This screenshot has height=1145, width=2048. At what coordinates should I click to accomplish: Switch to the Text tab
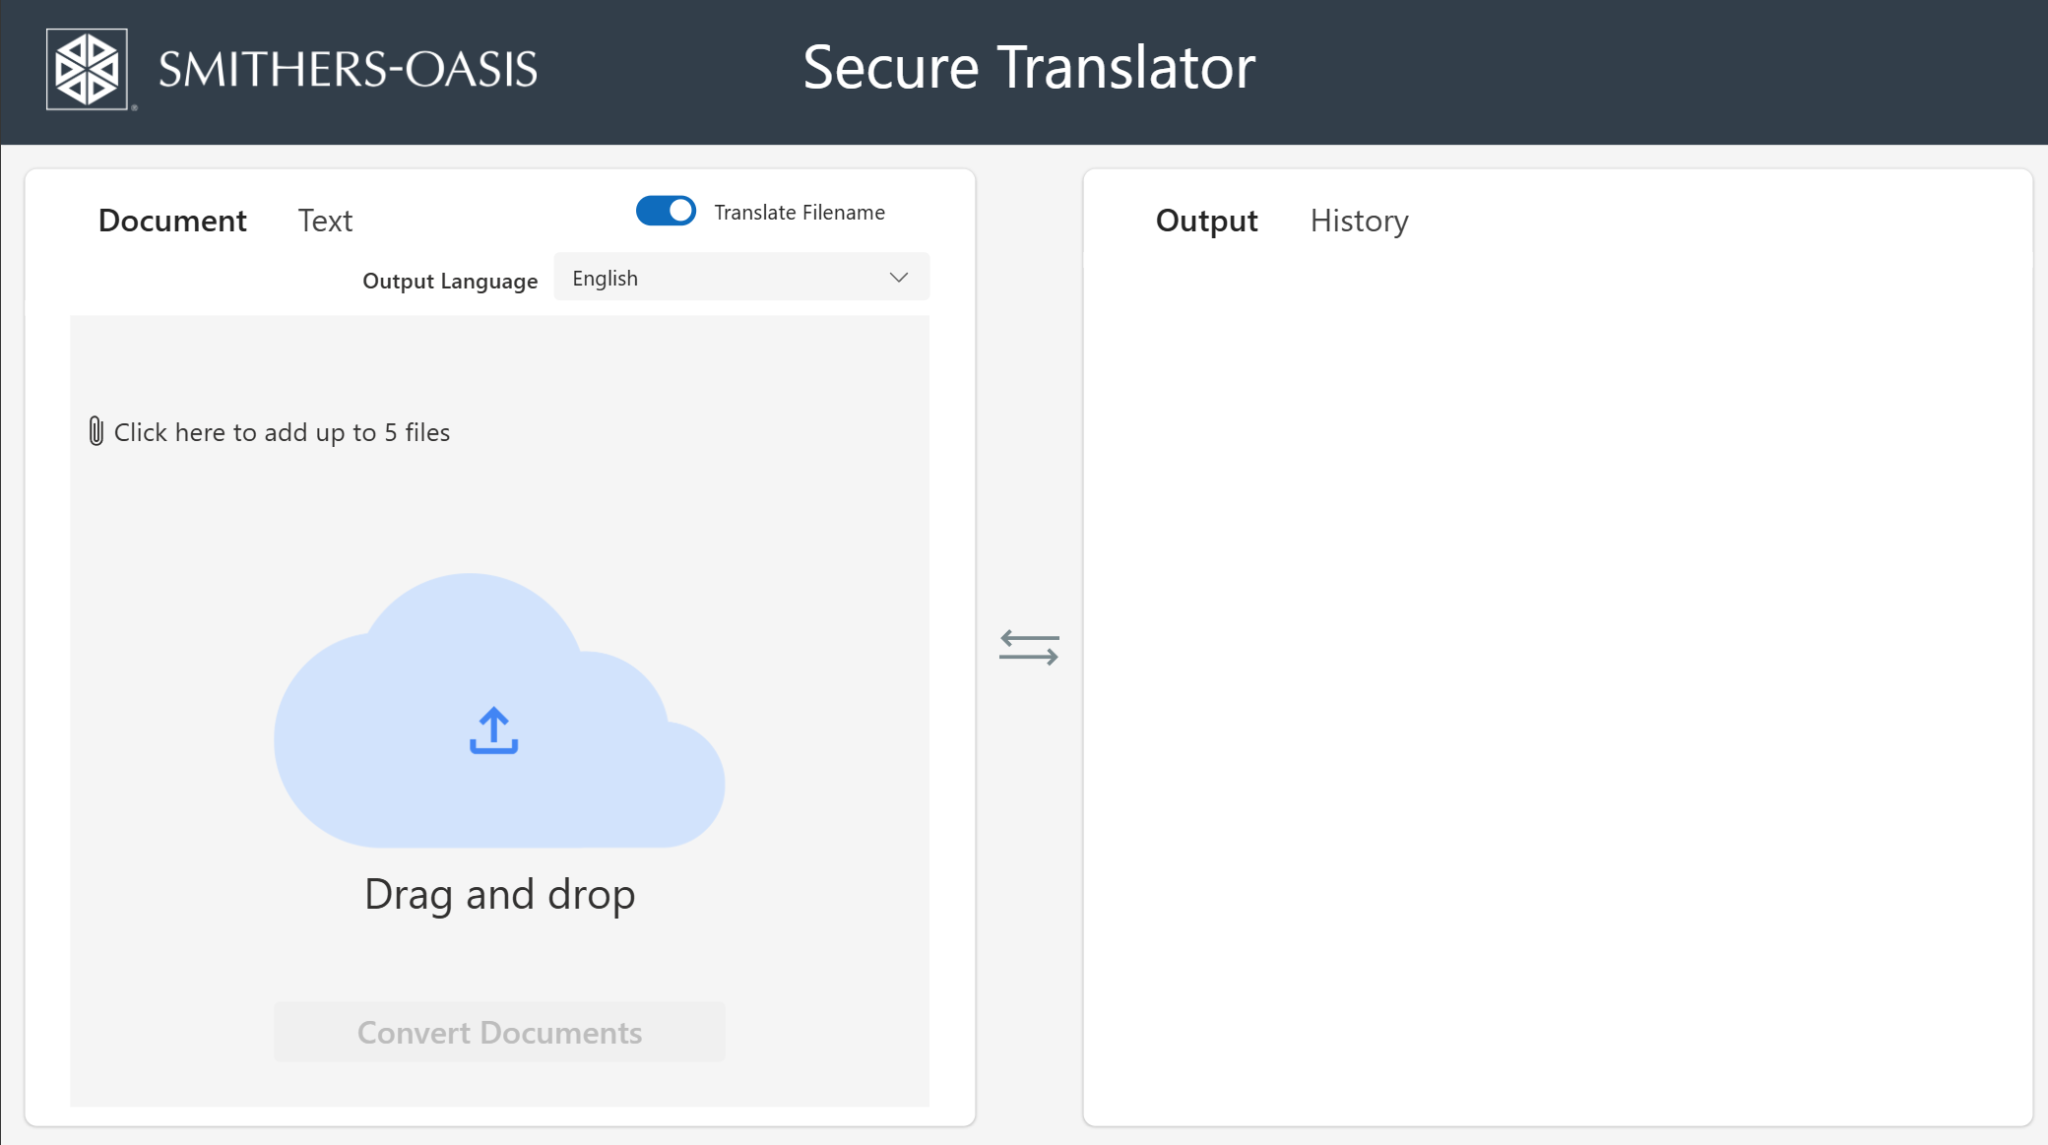point(324,220)
